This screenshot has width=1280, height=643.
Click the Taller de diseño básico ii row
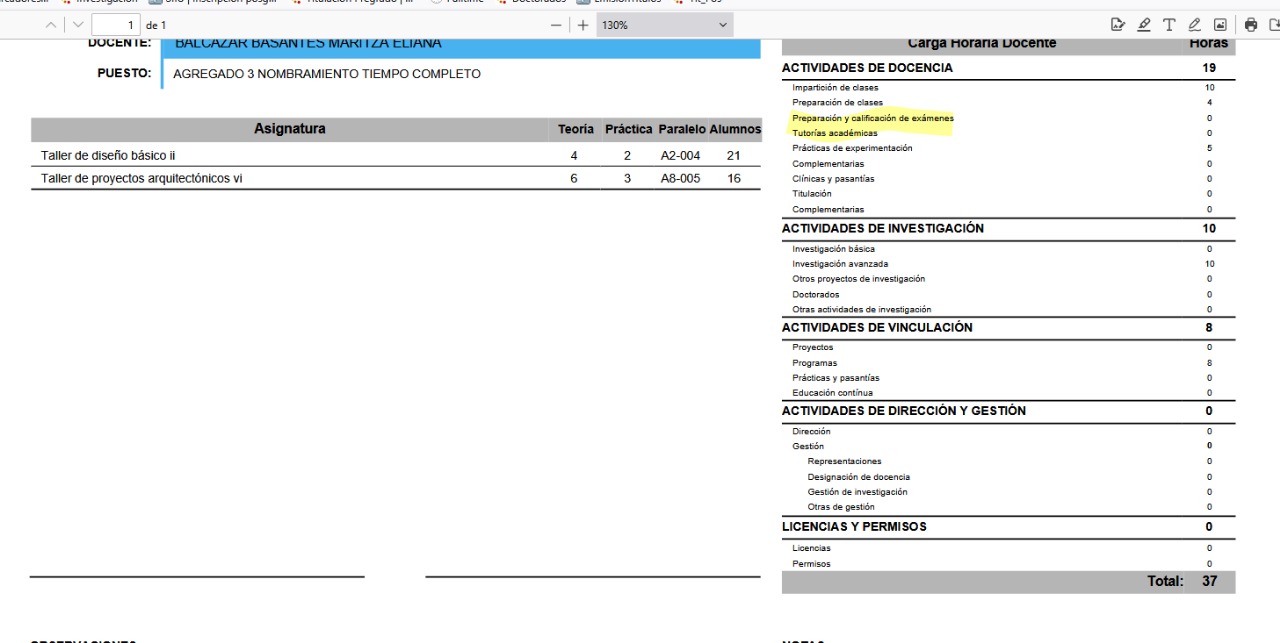pyautogui.click(x=396, y=156)
